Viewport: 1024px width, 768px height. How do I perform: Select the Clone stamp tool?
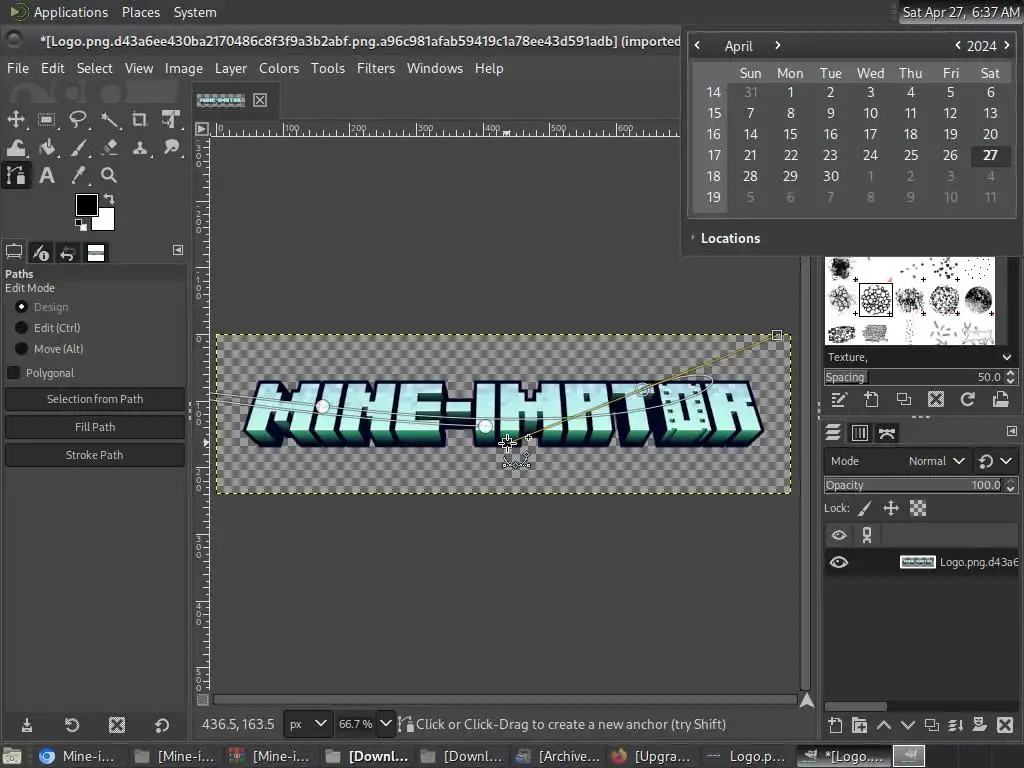[x=140, y=148]
